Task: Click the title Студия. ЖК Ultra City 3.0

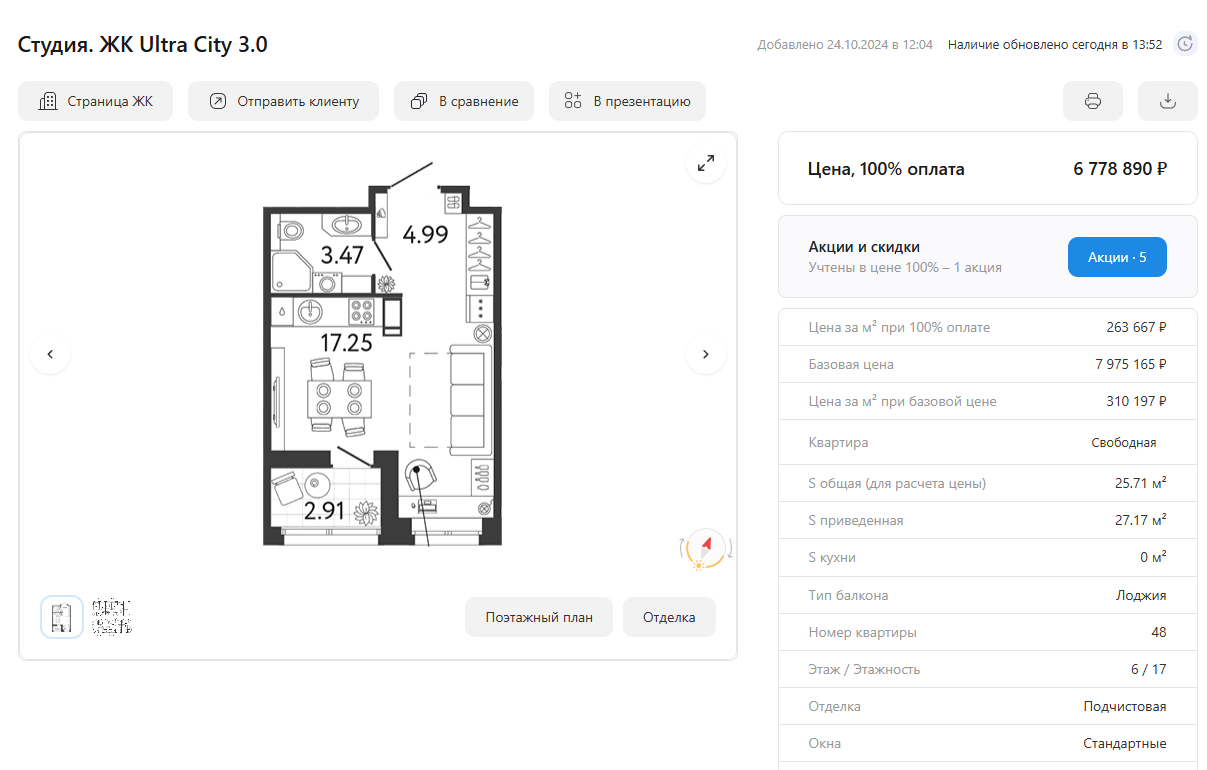Action: [x=143, y=45]
